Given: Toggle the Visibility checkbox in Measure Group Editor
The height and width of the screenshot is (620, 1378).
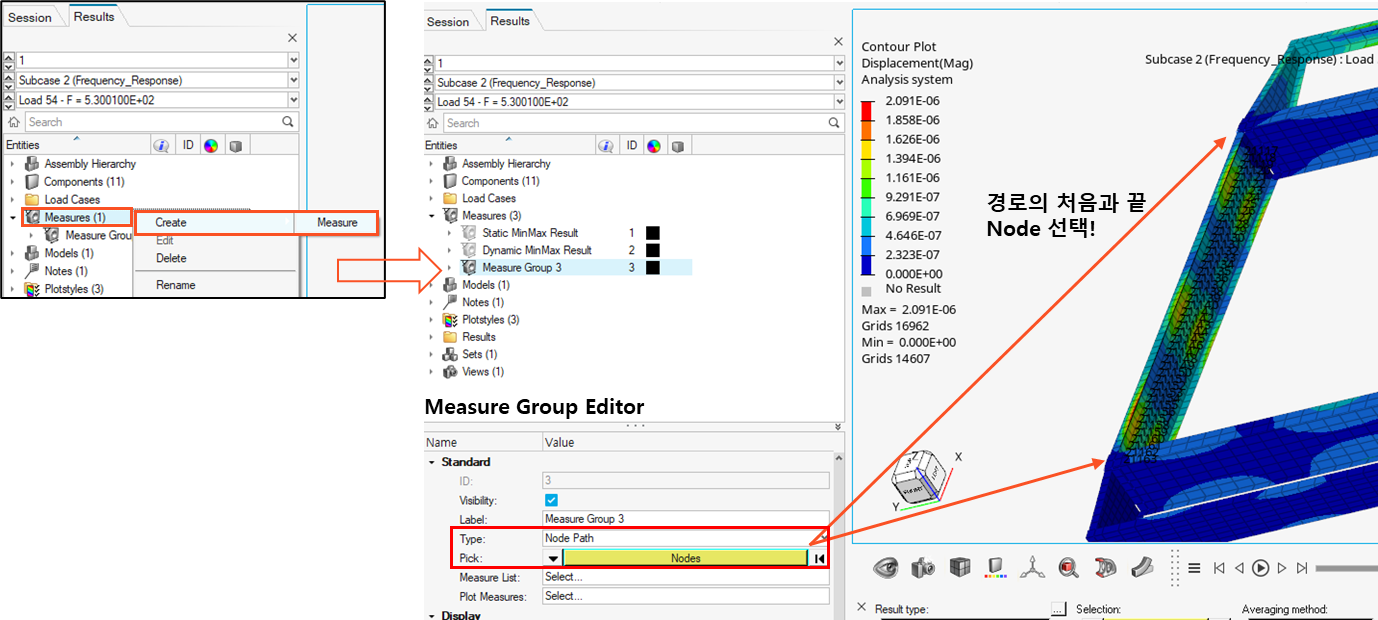Looking at the screenshot, I should tap(552, 500).
